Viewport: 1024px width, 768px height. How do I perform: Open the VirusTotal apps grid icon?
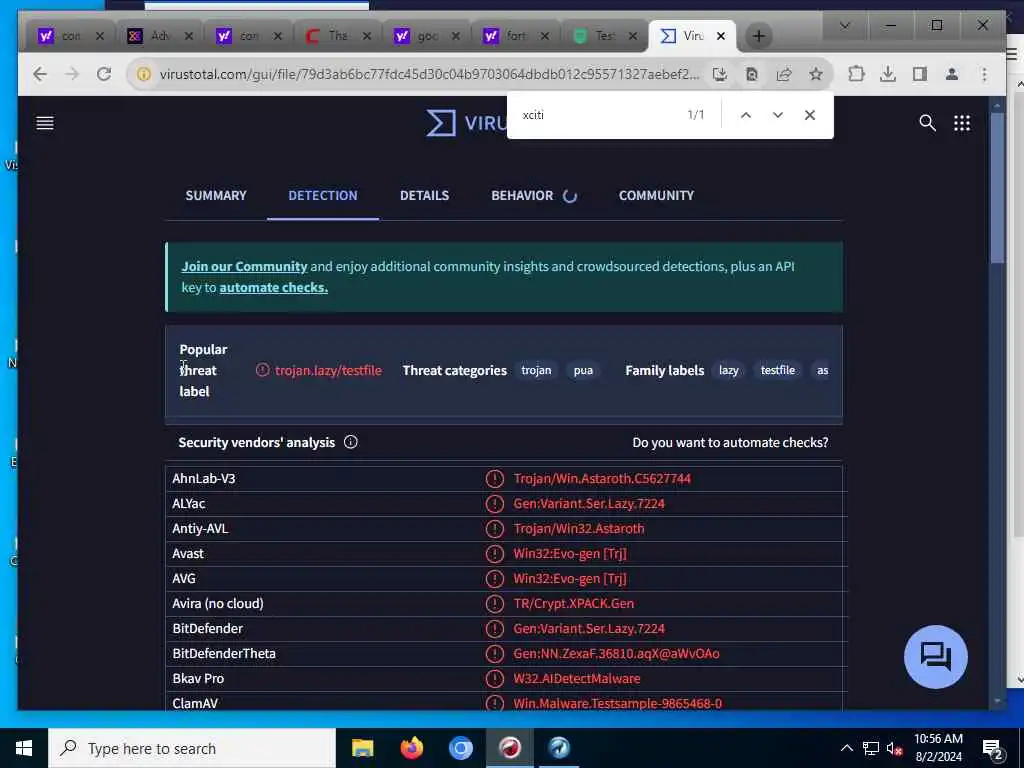(962, 123)
